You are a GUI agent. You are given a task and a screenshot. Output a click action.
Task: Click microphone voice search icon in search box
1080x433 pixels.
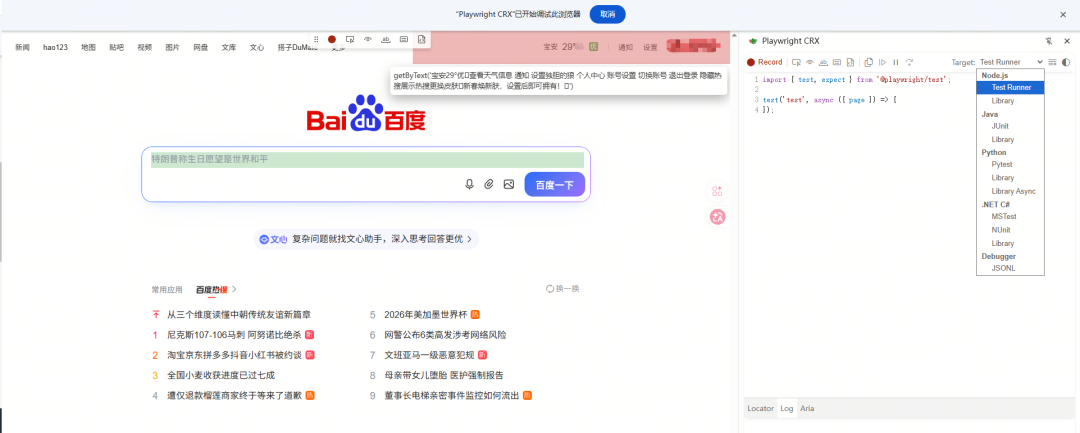point(470,184)
